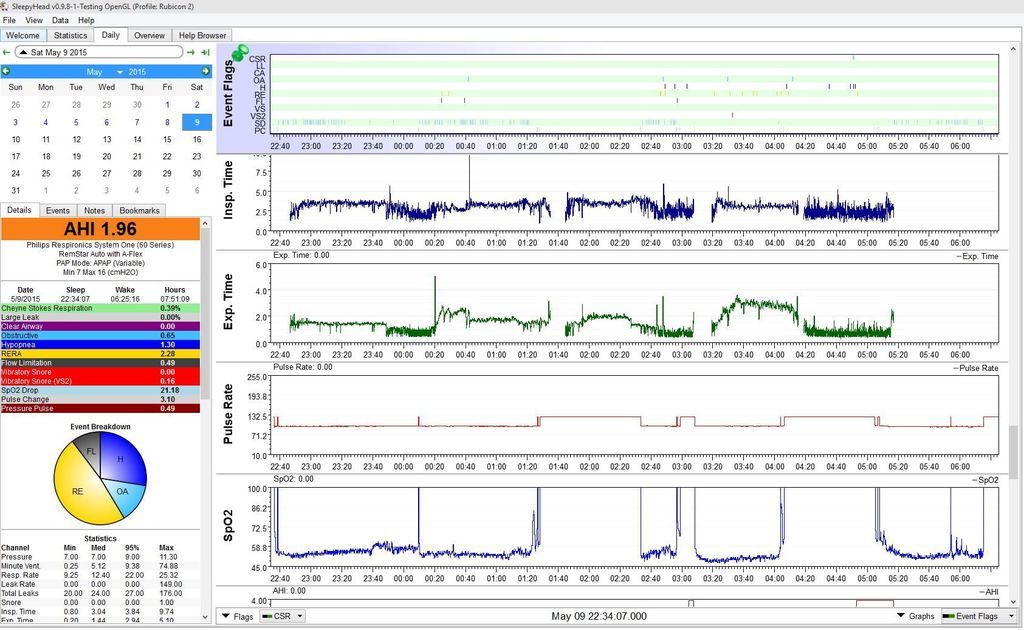The image size is (1024, 630).
Task: Click the Clear Airway row
Action: point(100,326)
